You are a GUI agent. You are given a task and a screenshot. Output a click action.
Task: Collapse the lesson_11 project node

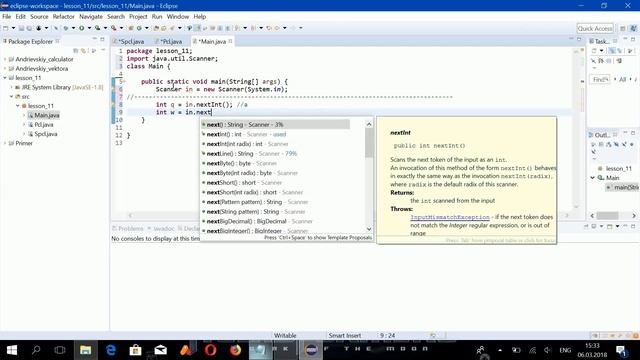(5, 78)
